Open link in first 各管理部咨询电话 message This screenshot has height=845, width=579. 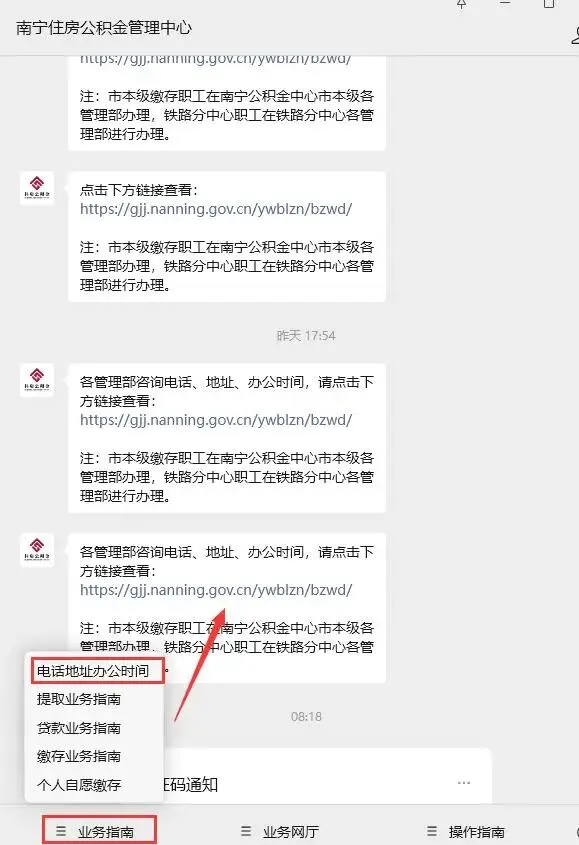[x=216, y=420]
